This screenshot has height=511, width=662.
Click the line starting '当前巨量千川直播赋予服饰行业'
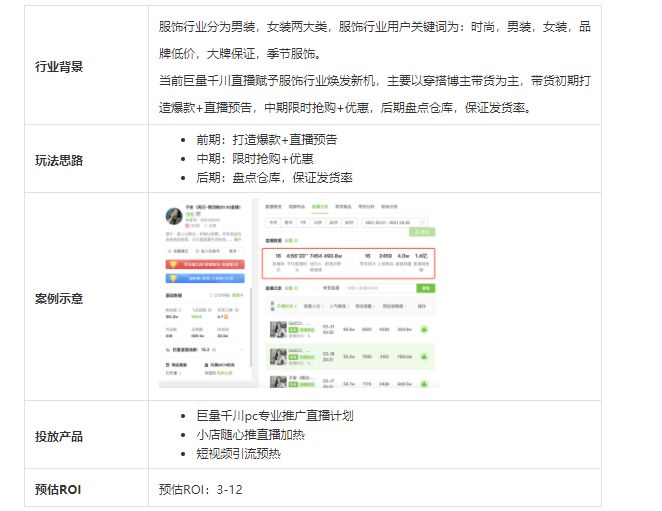[x=375, y=81]
